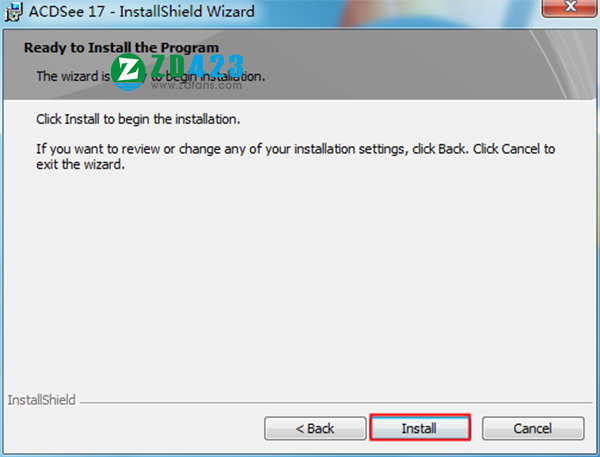Click the paragraph about reviewing installation settings
The height and width of the screenshot is (457, 600).
point(295,157)
